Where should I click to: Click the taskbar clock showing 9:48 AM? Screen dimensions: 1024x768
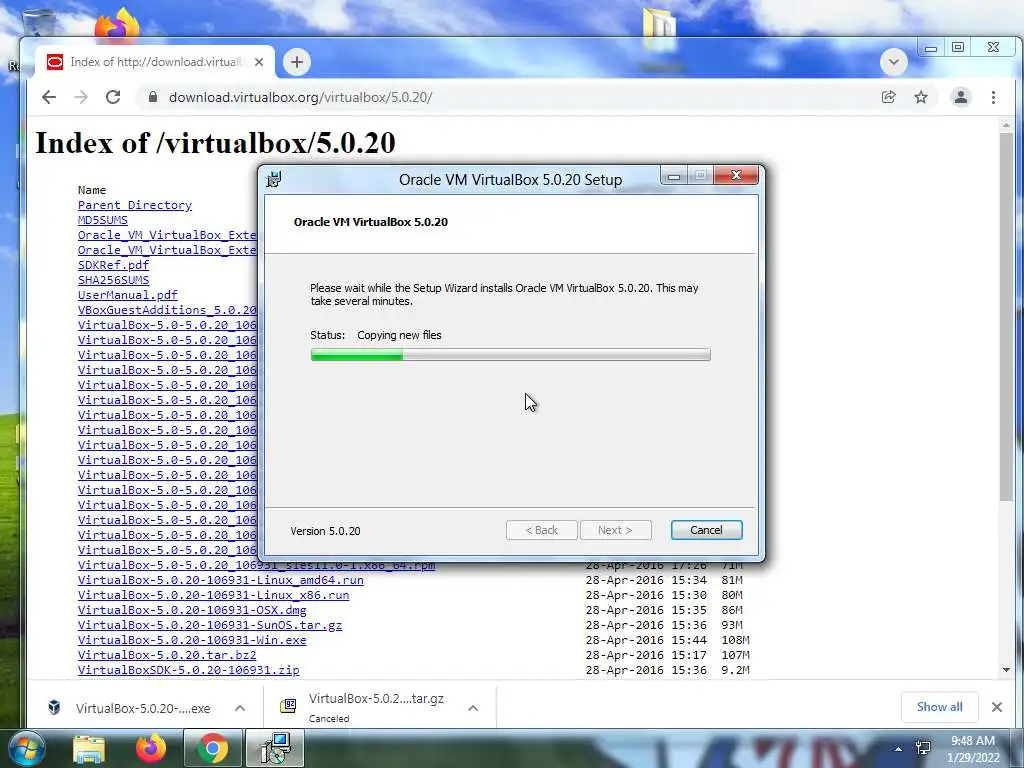973,749
